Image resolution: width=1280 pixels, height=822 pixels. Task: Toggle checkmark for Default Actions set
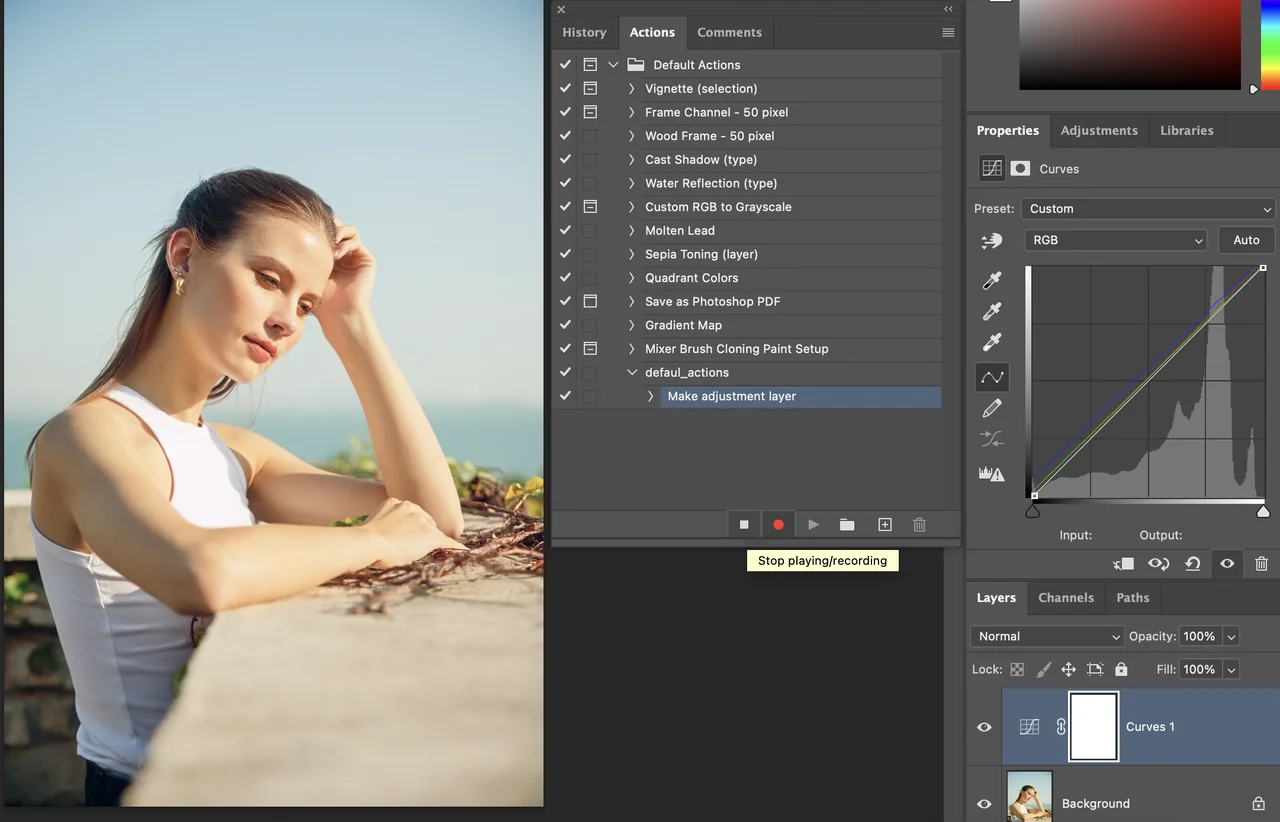click(x=565, y=65)
